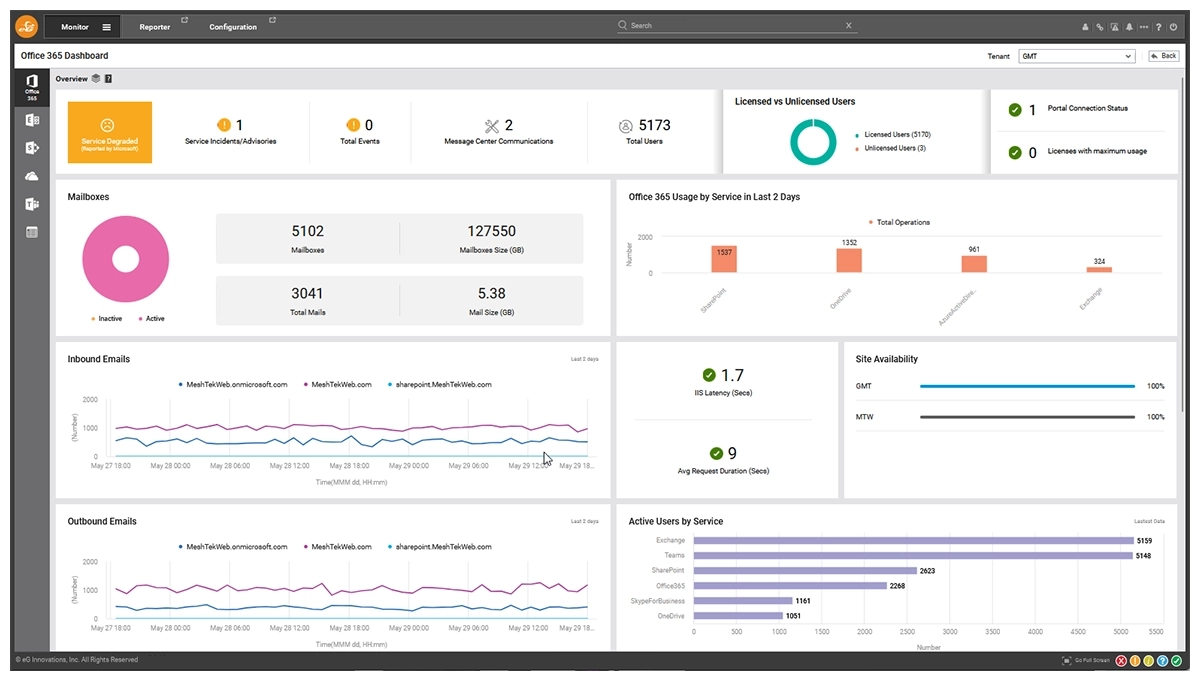Click the Service Degraded status tile
Image resolution: width=1200 pixels, height=681 pixels.
110,132
